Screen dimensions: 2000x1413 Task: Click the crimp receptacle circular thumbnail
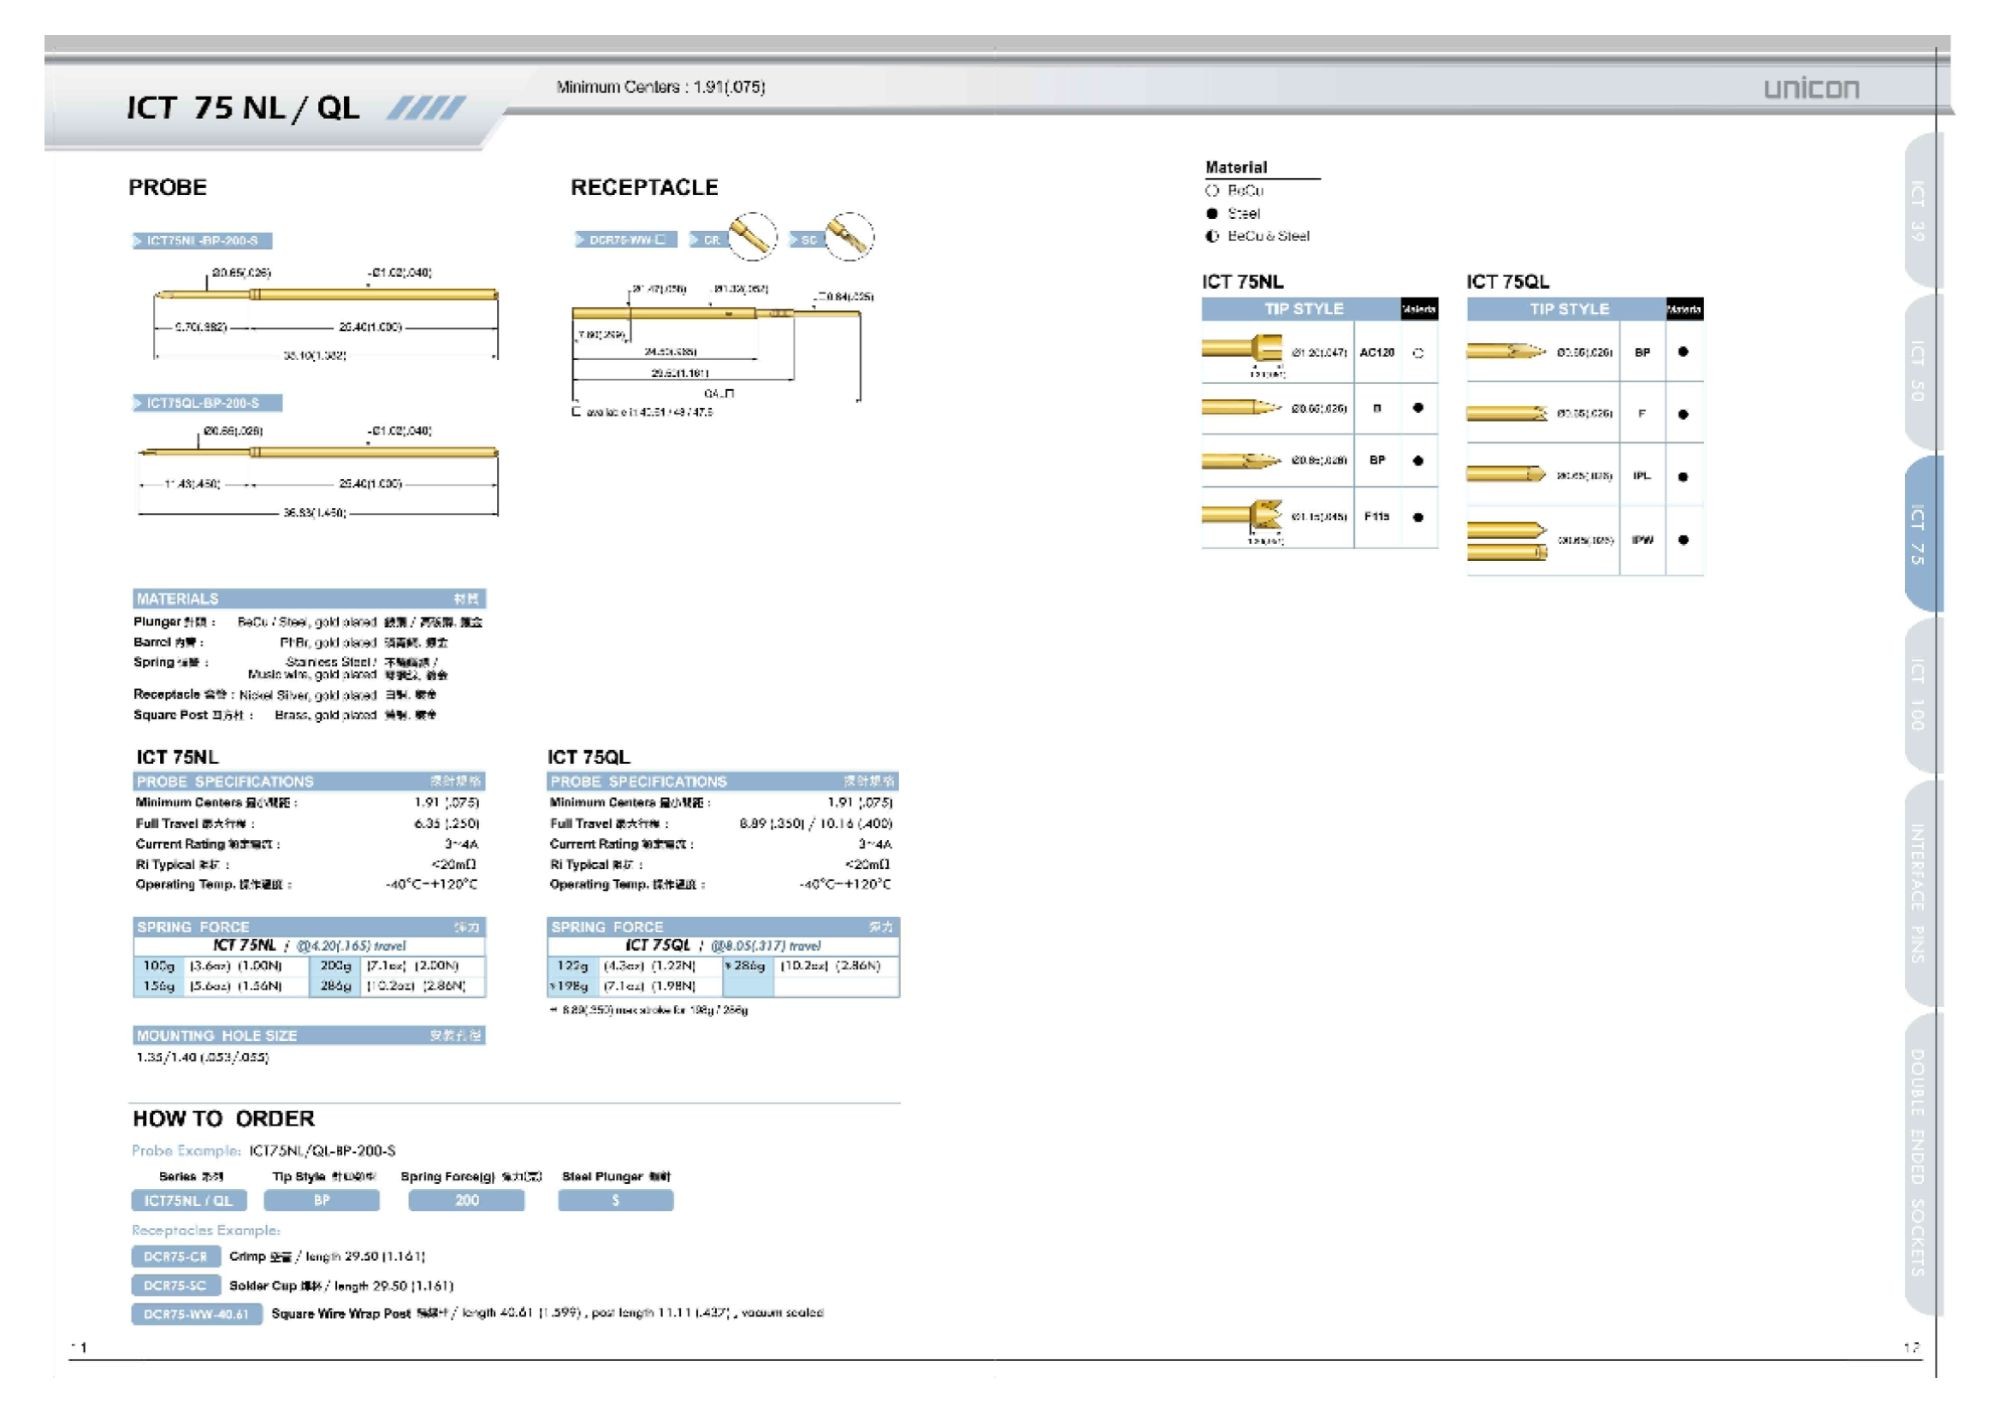tap(752, 237)
